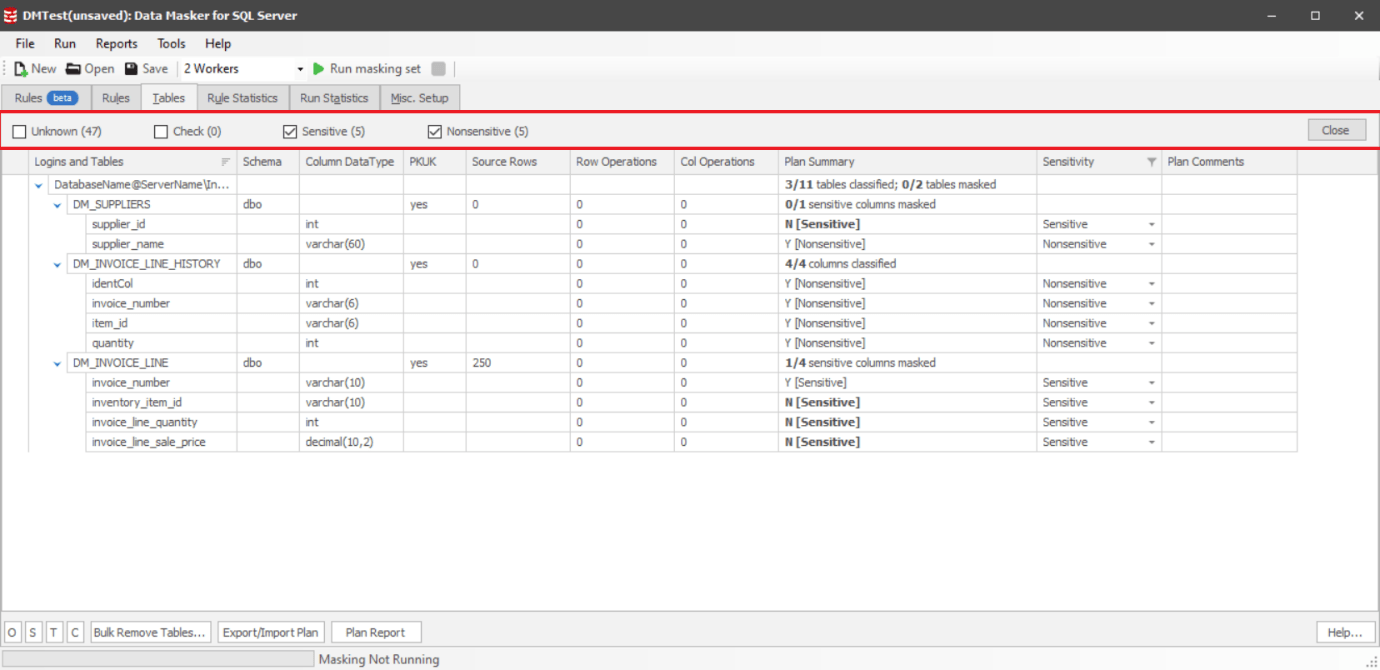Open the Reports menu
Screen dimensions: 1380x670
tap(116, 43)
